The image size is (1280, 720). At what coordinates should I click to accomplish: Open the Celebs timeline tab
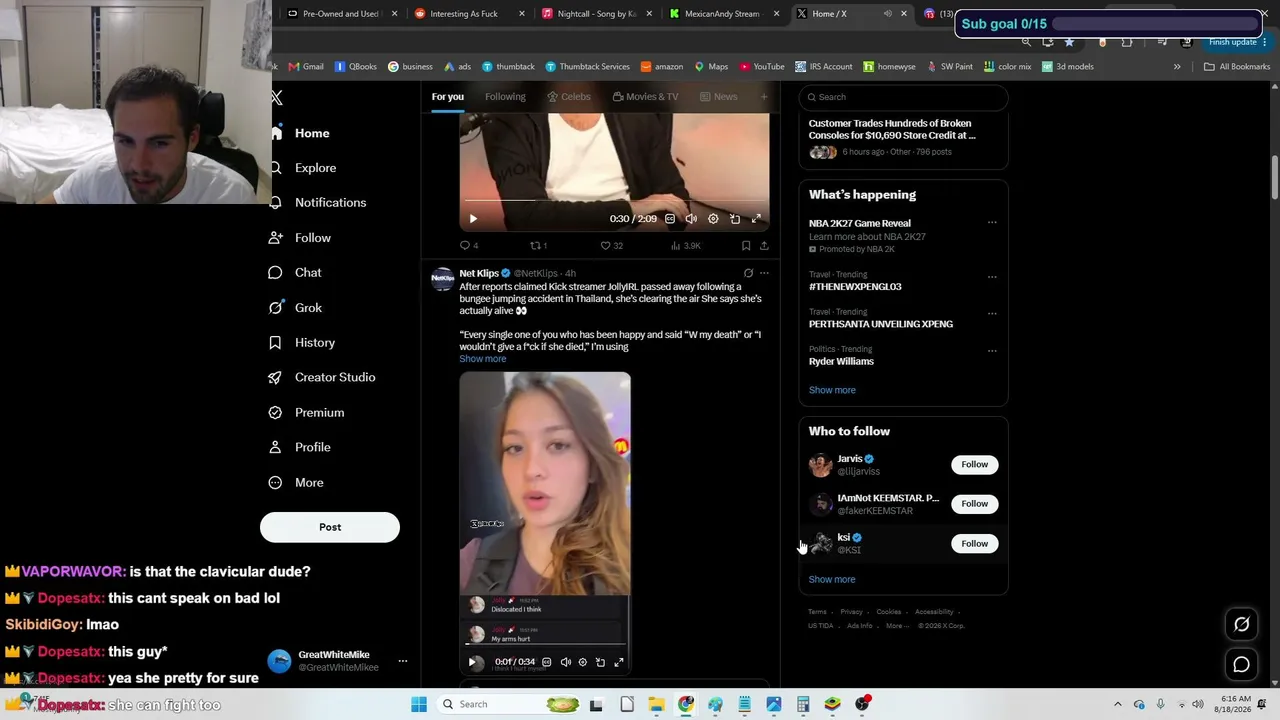coord(569,97)
